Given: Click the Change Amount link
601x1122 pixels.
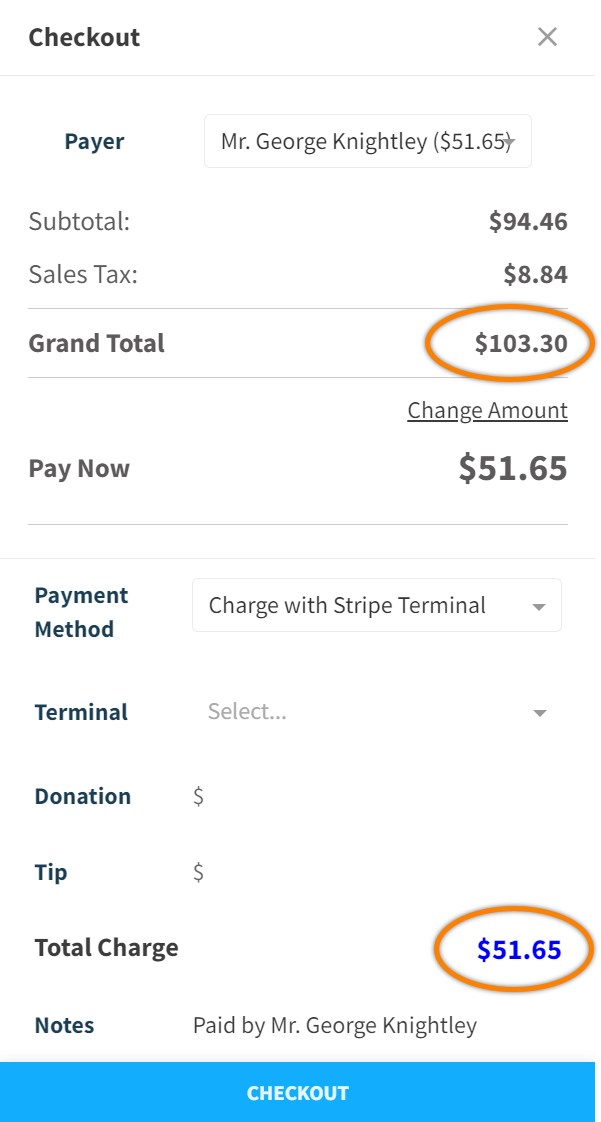Looking at the screenshot, I should coord(487,410).
